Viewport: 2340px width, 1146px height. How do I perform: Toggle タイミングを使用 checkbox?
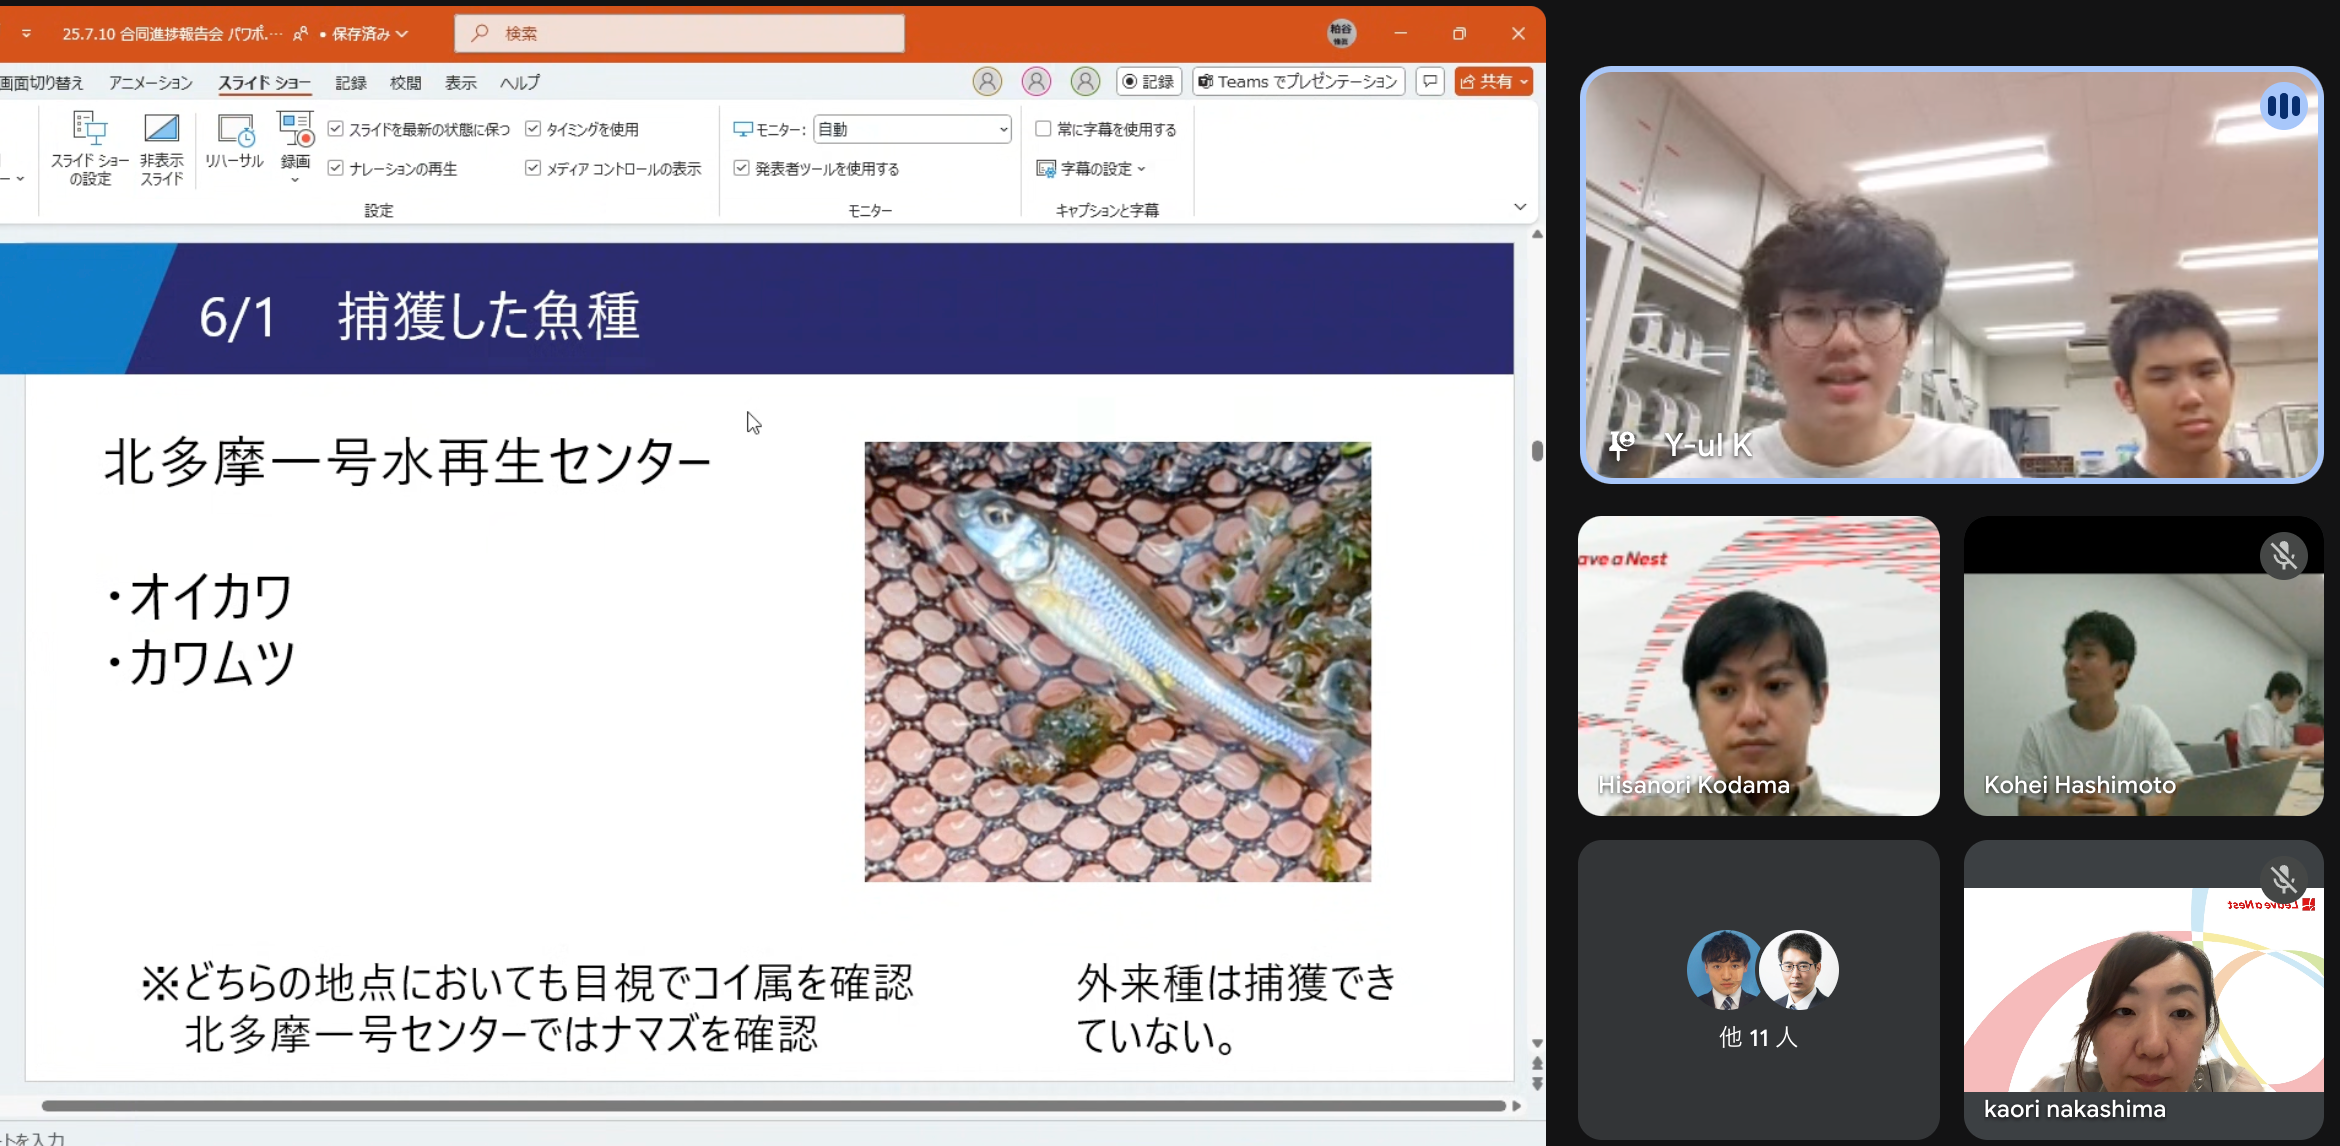click(x=533, y=129)
